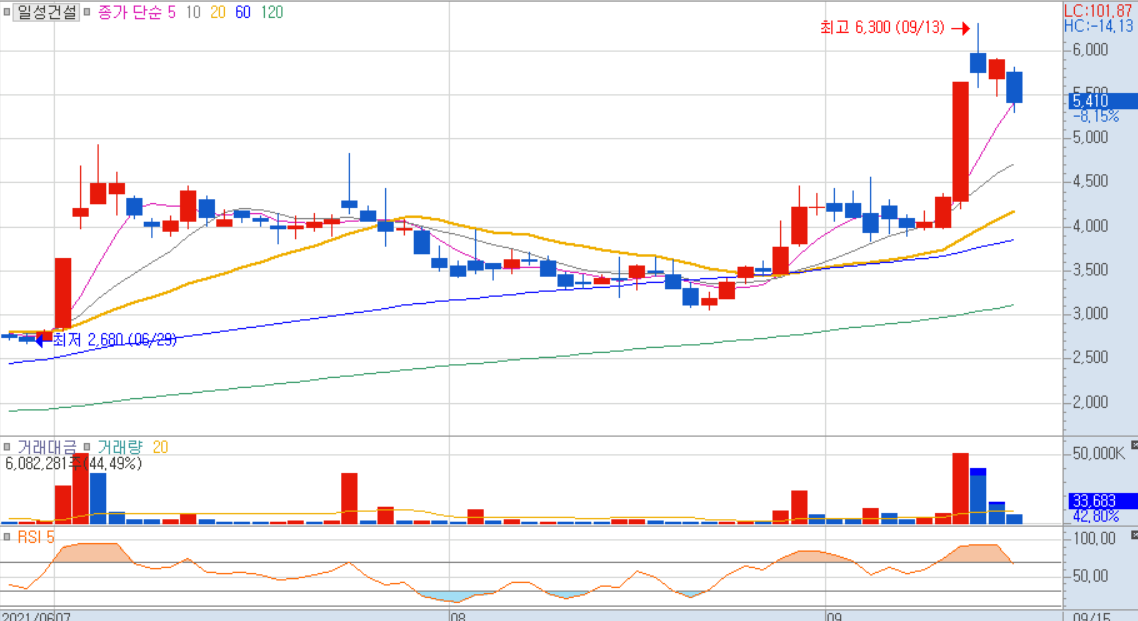Click the 08 month marker on date axis
This screenshot has height=621, width=1138.
[x=457, y=617]
